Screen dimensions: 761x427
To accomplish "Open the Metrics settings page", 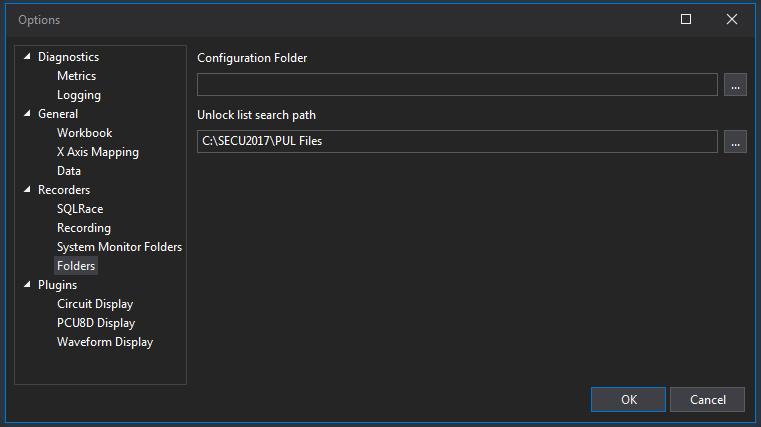I will pos(77,76).
